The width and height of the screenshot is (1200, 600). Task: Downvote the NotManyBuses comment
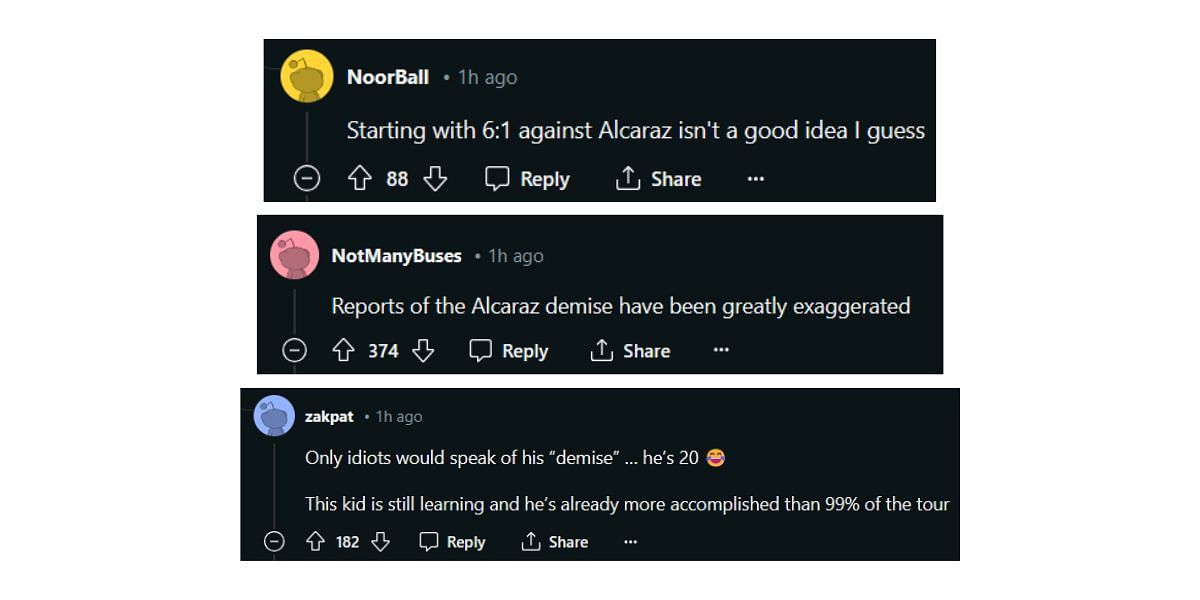pos(424,351)
